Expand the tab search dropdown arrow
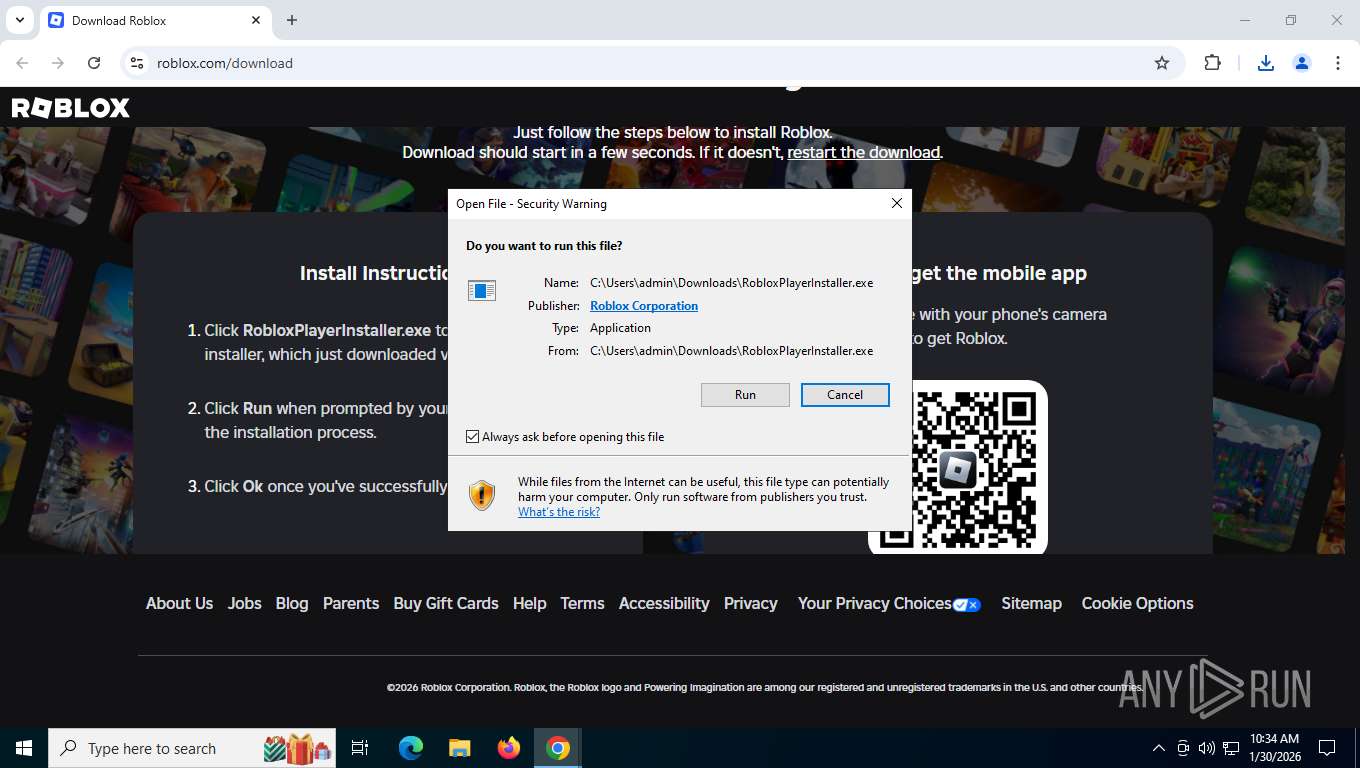Screen dimensions: 1360x768 point(19,20)
